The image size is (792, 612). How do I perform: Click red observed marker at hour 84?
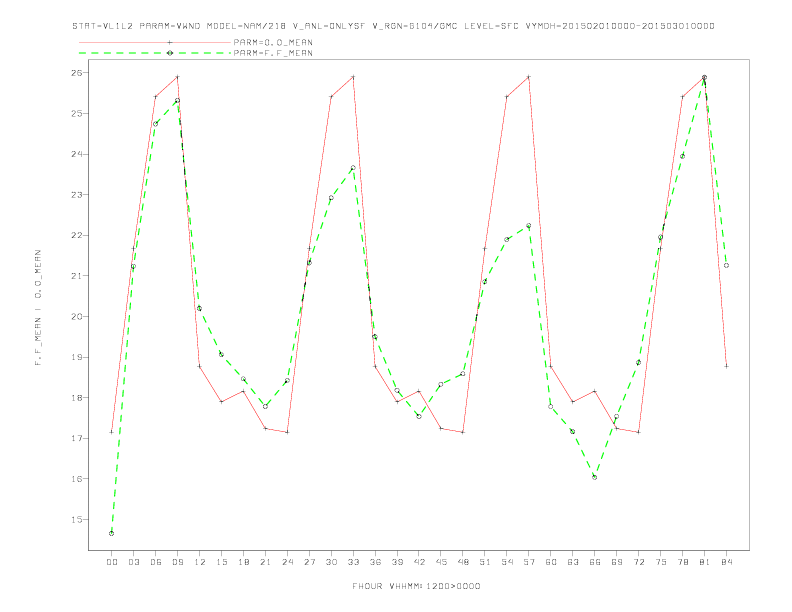[726, 366]
